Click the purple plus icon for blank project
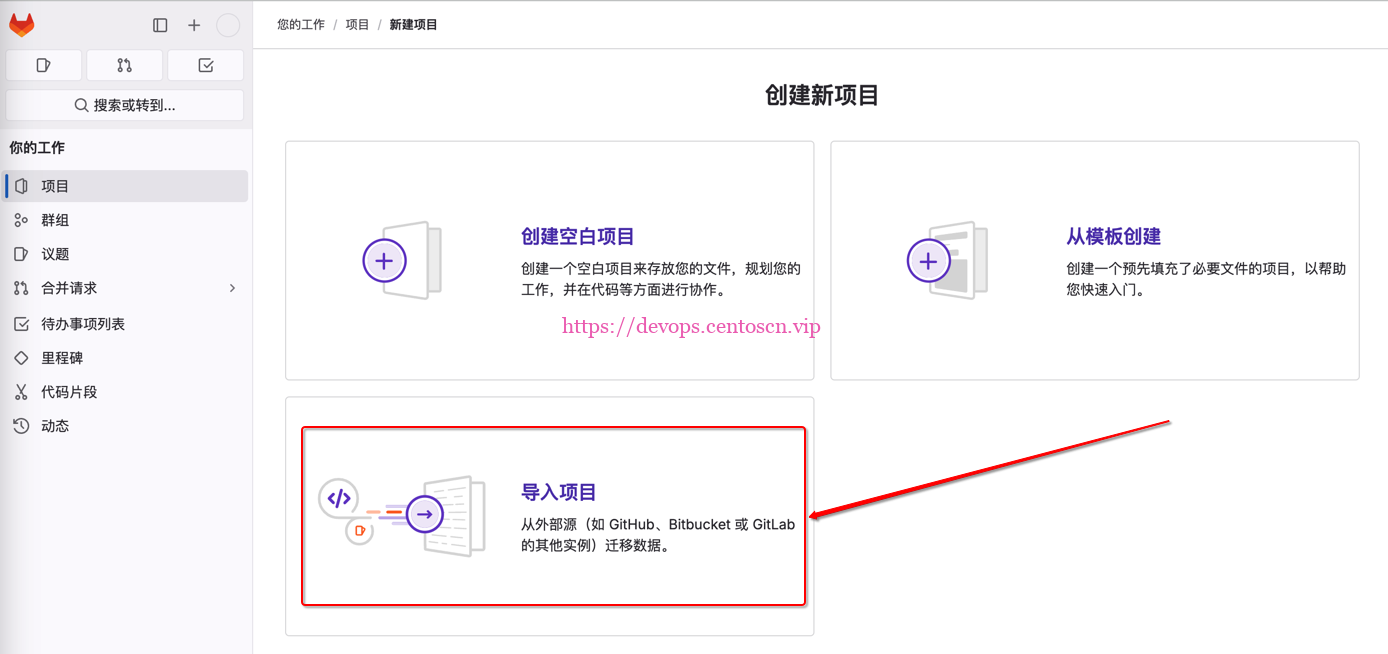This screenshot has height=654, width=1388. pyautogui.click(x=384, y=261)
